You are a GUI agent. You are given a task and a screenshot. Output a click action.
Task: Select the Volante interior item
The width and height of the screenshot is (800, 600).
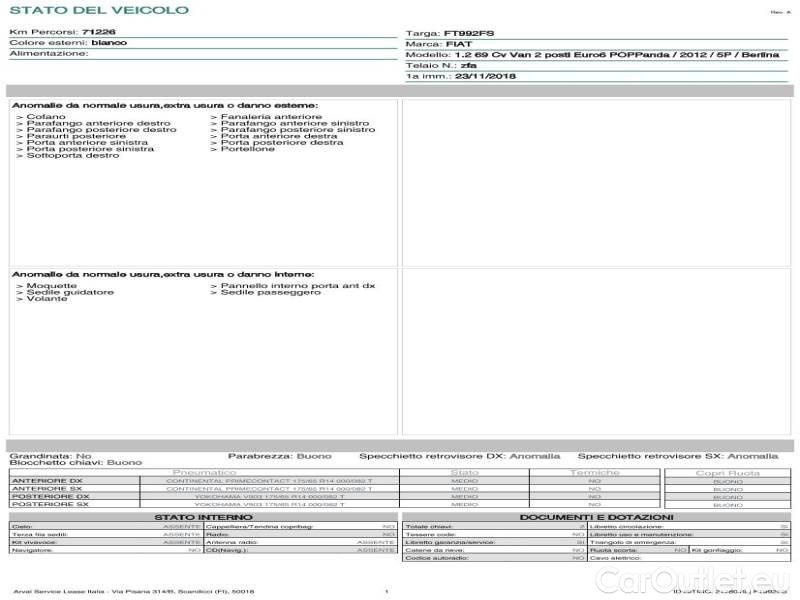(x=45, y=298)
